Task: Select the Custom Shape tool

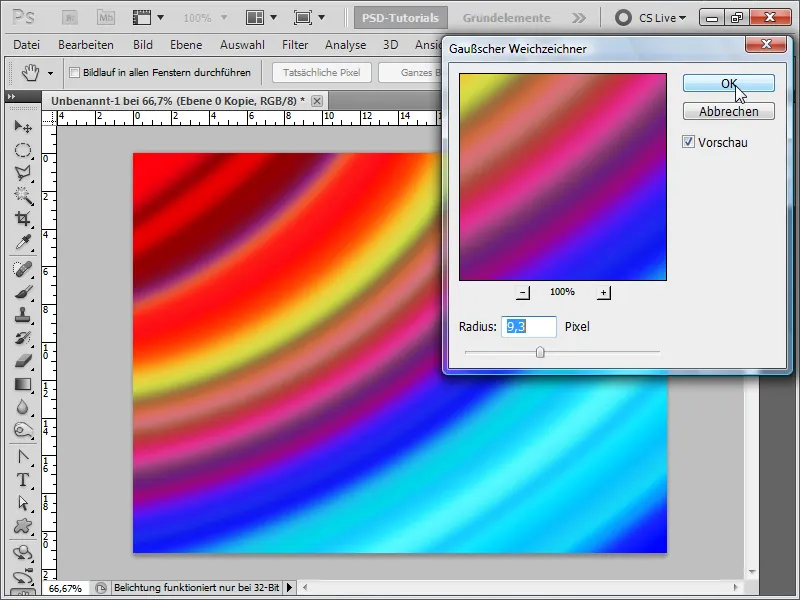Action: (x=23, y=526)
